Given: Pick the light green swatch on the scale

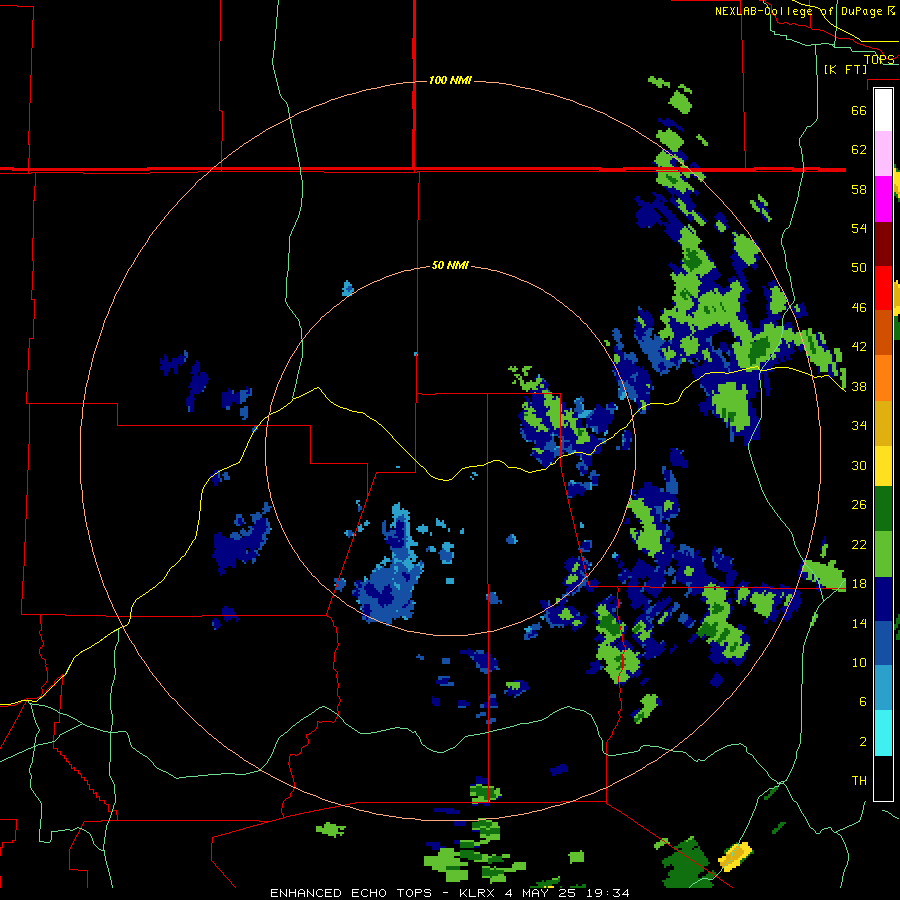Looking at the screenshot, I should tap(883, 554).
